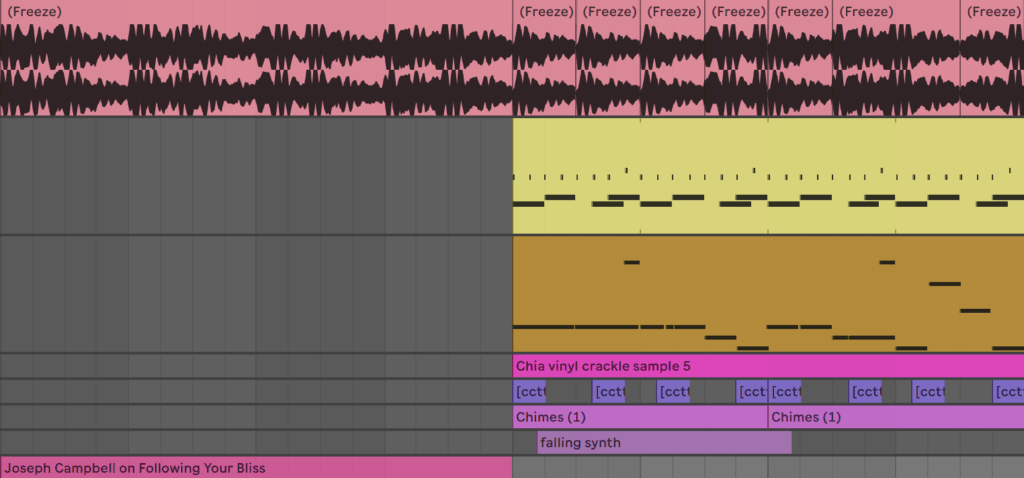This screenshot has width=1024, height=478.
Task: Select the brown MIDI clip
Action: pos(768,294)
